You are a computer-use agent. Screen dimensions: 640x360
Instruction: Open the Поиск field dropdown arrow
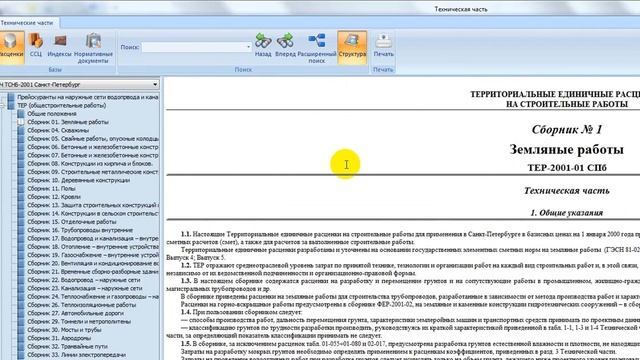click(x=248, y=47)
